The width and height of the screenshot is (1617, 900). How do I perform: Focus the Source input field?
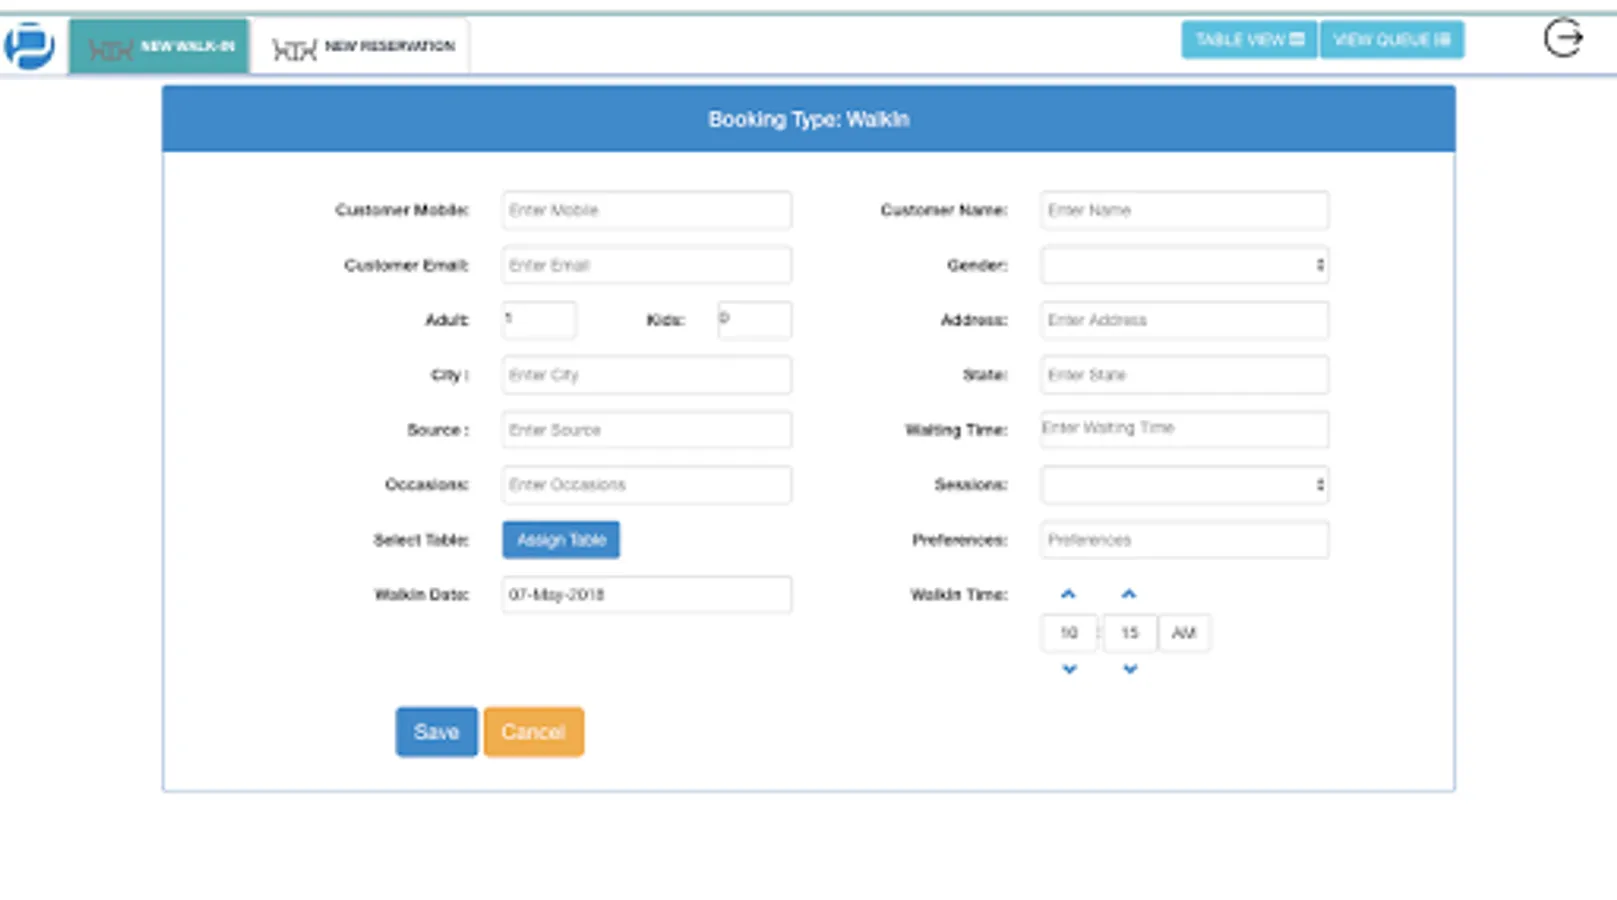click(x=647, y=430)
